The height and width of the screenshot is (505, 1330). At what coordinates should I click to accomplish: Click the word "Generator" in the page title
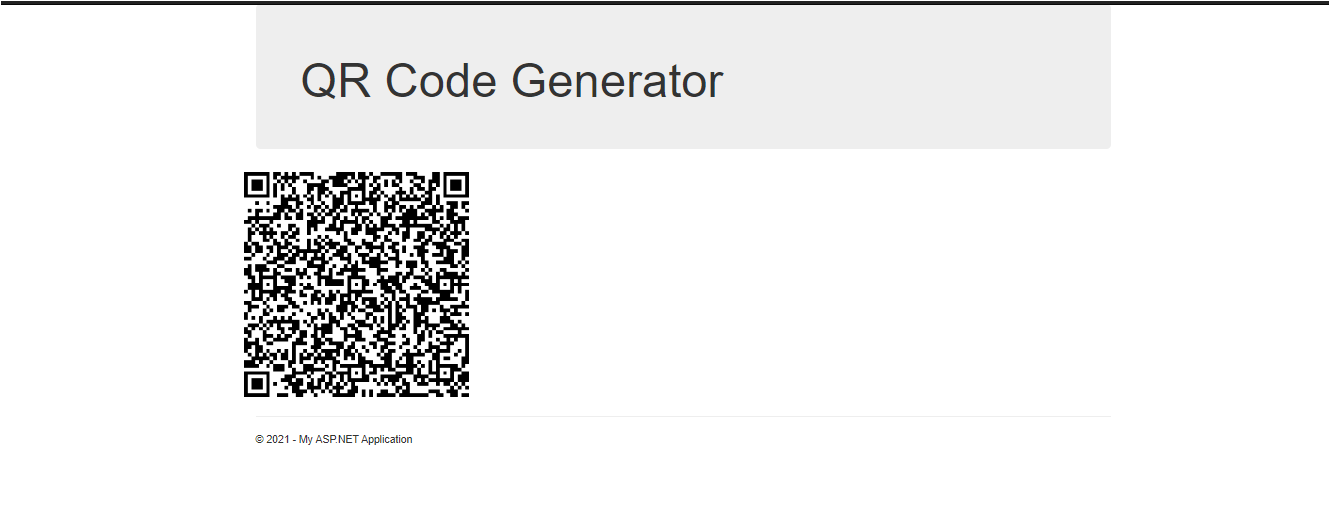[x=617, y=81]
